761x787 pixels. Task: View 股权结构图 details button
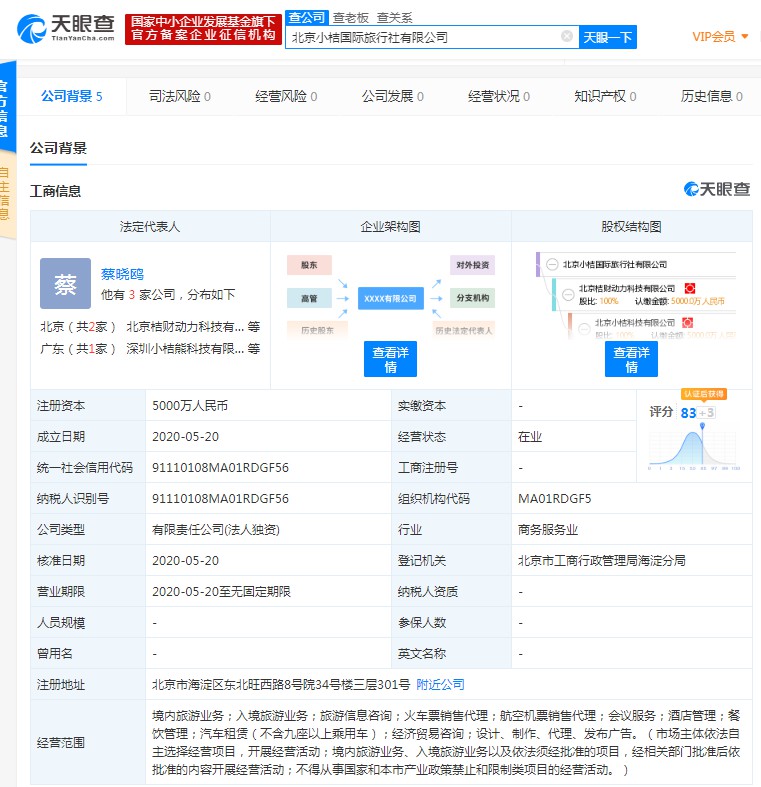pos(631,359)
